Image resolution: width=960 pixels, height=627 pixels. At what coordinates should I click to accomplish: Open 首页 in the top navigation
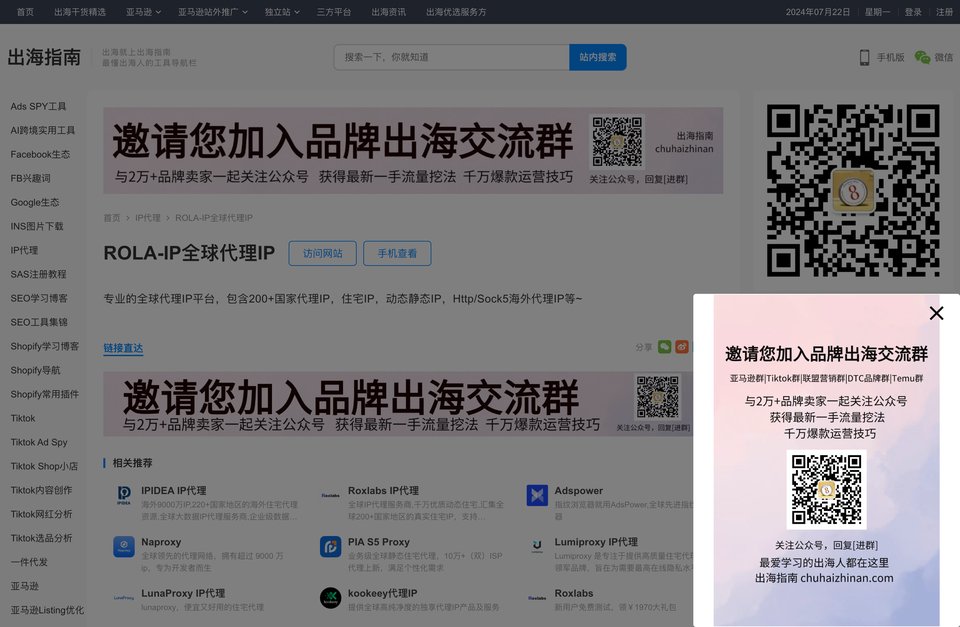click(25, 12)
